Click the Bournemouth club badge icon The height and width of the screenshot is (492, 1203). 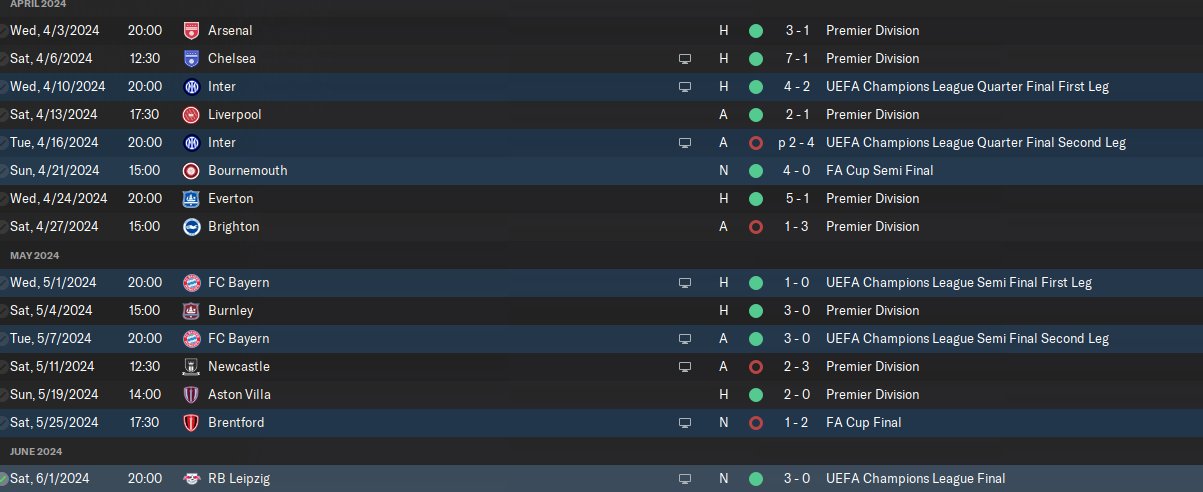pos(192,171)
